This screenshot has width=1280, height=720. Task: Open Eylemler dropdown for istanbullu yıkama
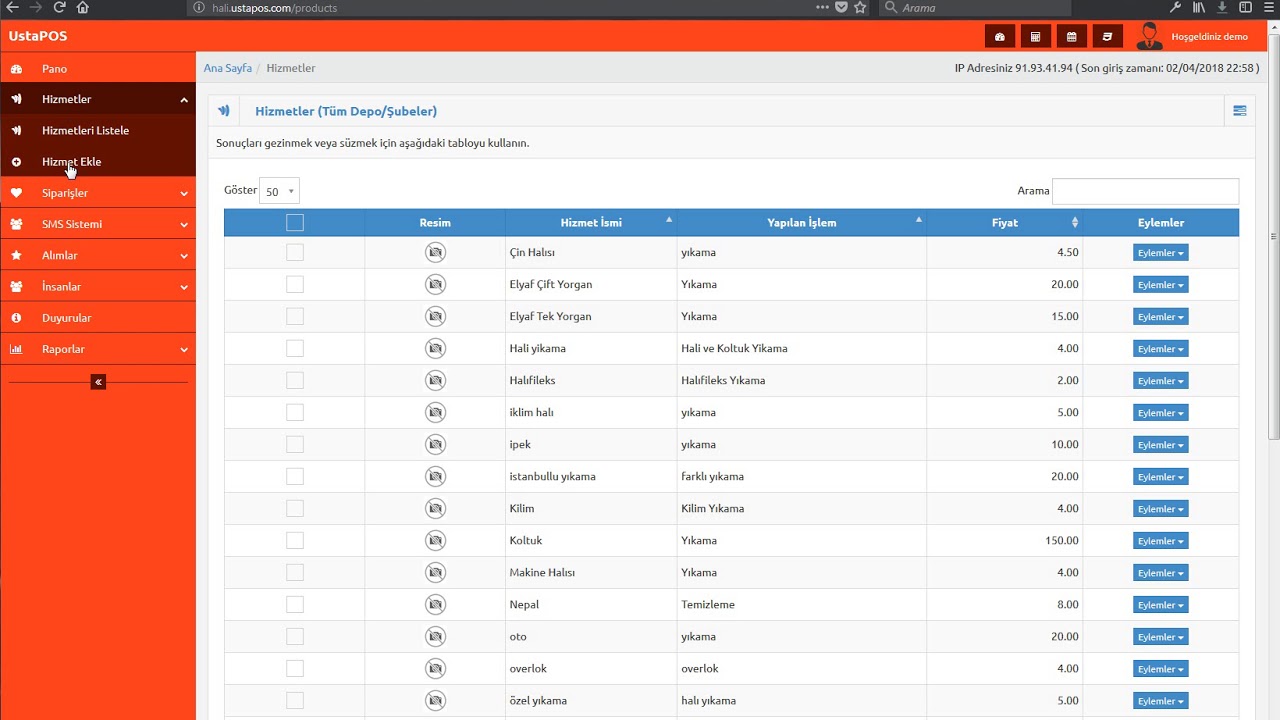pyautogui.click(x=1160, y=477)
